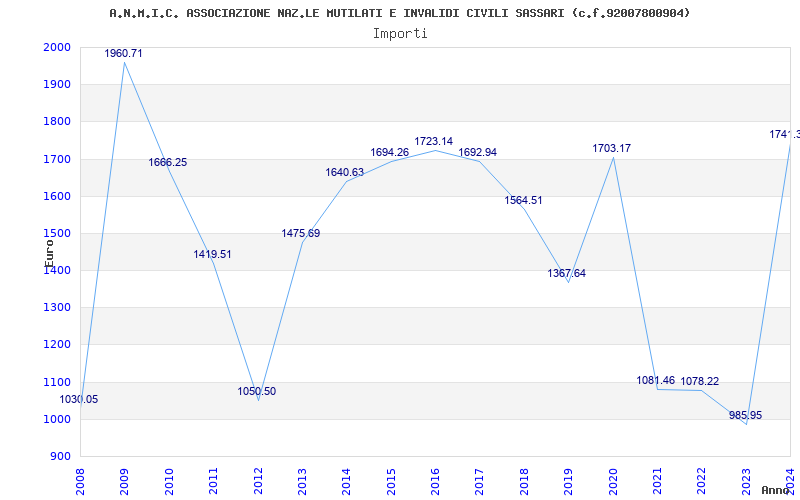Click the 1050.50 data label at 2012

tap(257, 391)
